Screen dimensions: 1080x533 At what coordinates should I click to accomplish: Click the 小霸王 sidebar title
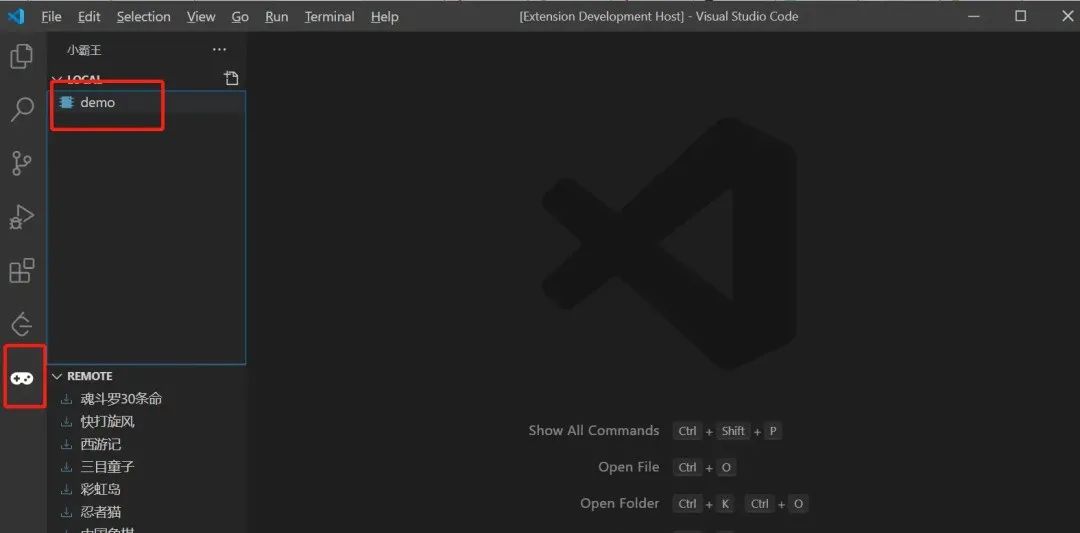click(x=84, y=50)
